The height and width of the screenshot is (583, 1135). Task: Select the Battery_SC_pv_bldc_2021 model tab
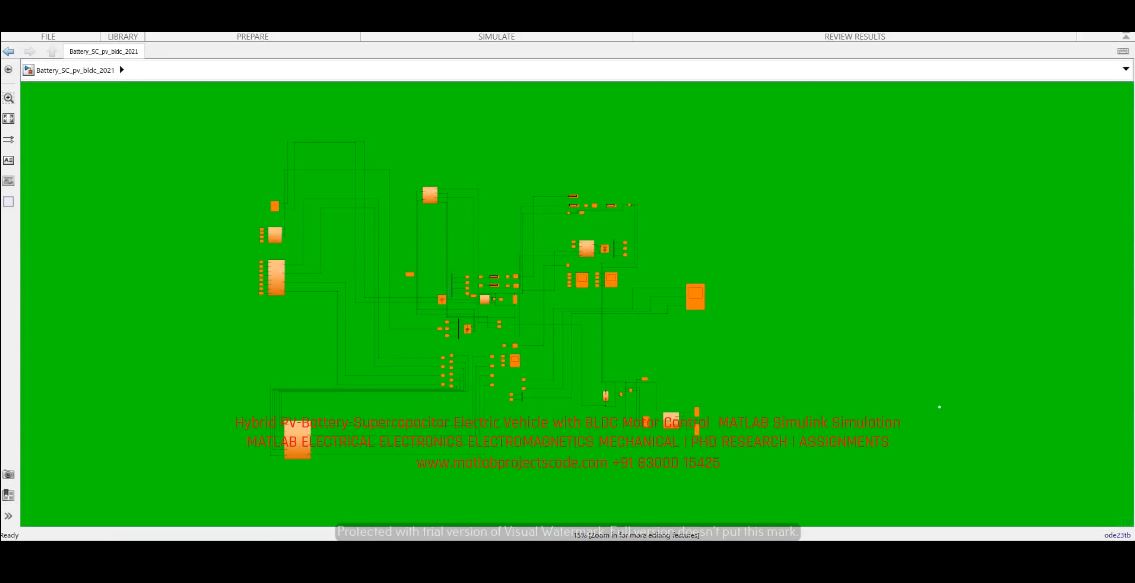104,51
